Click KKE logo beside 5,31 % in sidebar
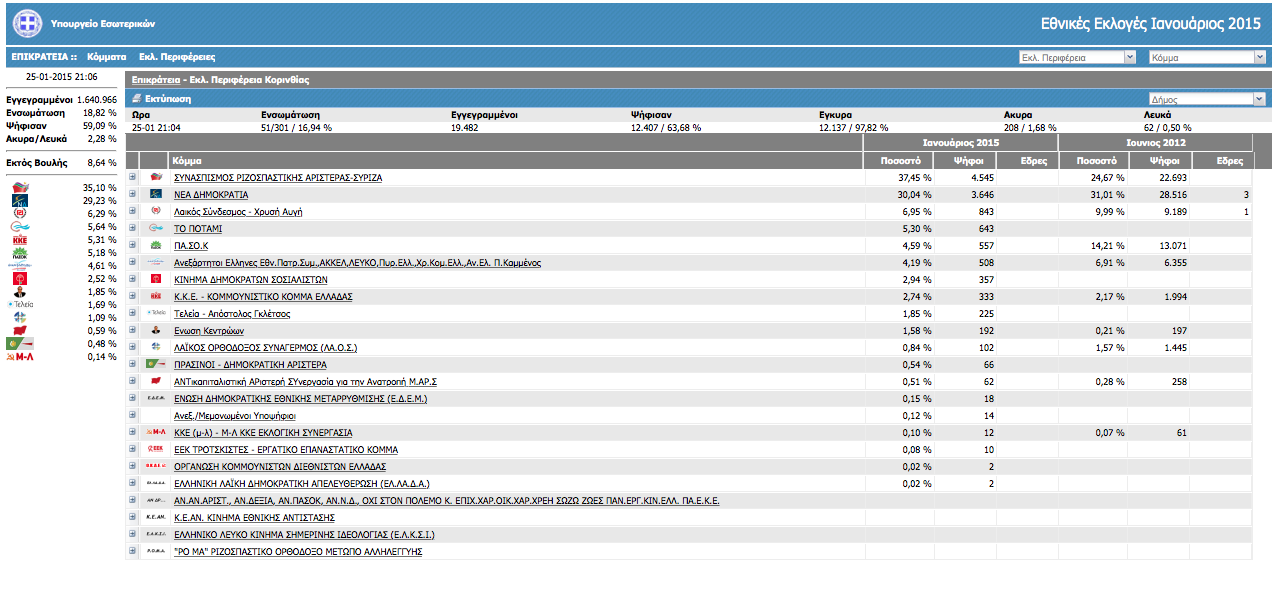 click(20, 240)
